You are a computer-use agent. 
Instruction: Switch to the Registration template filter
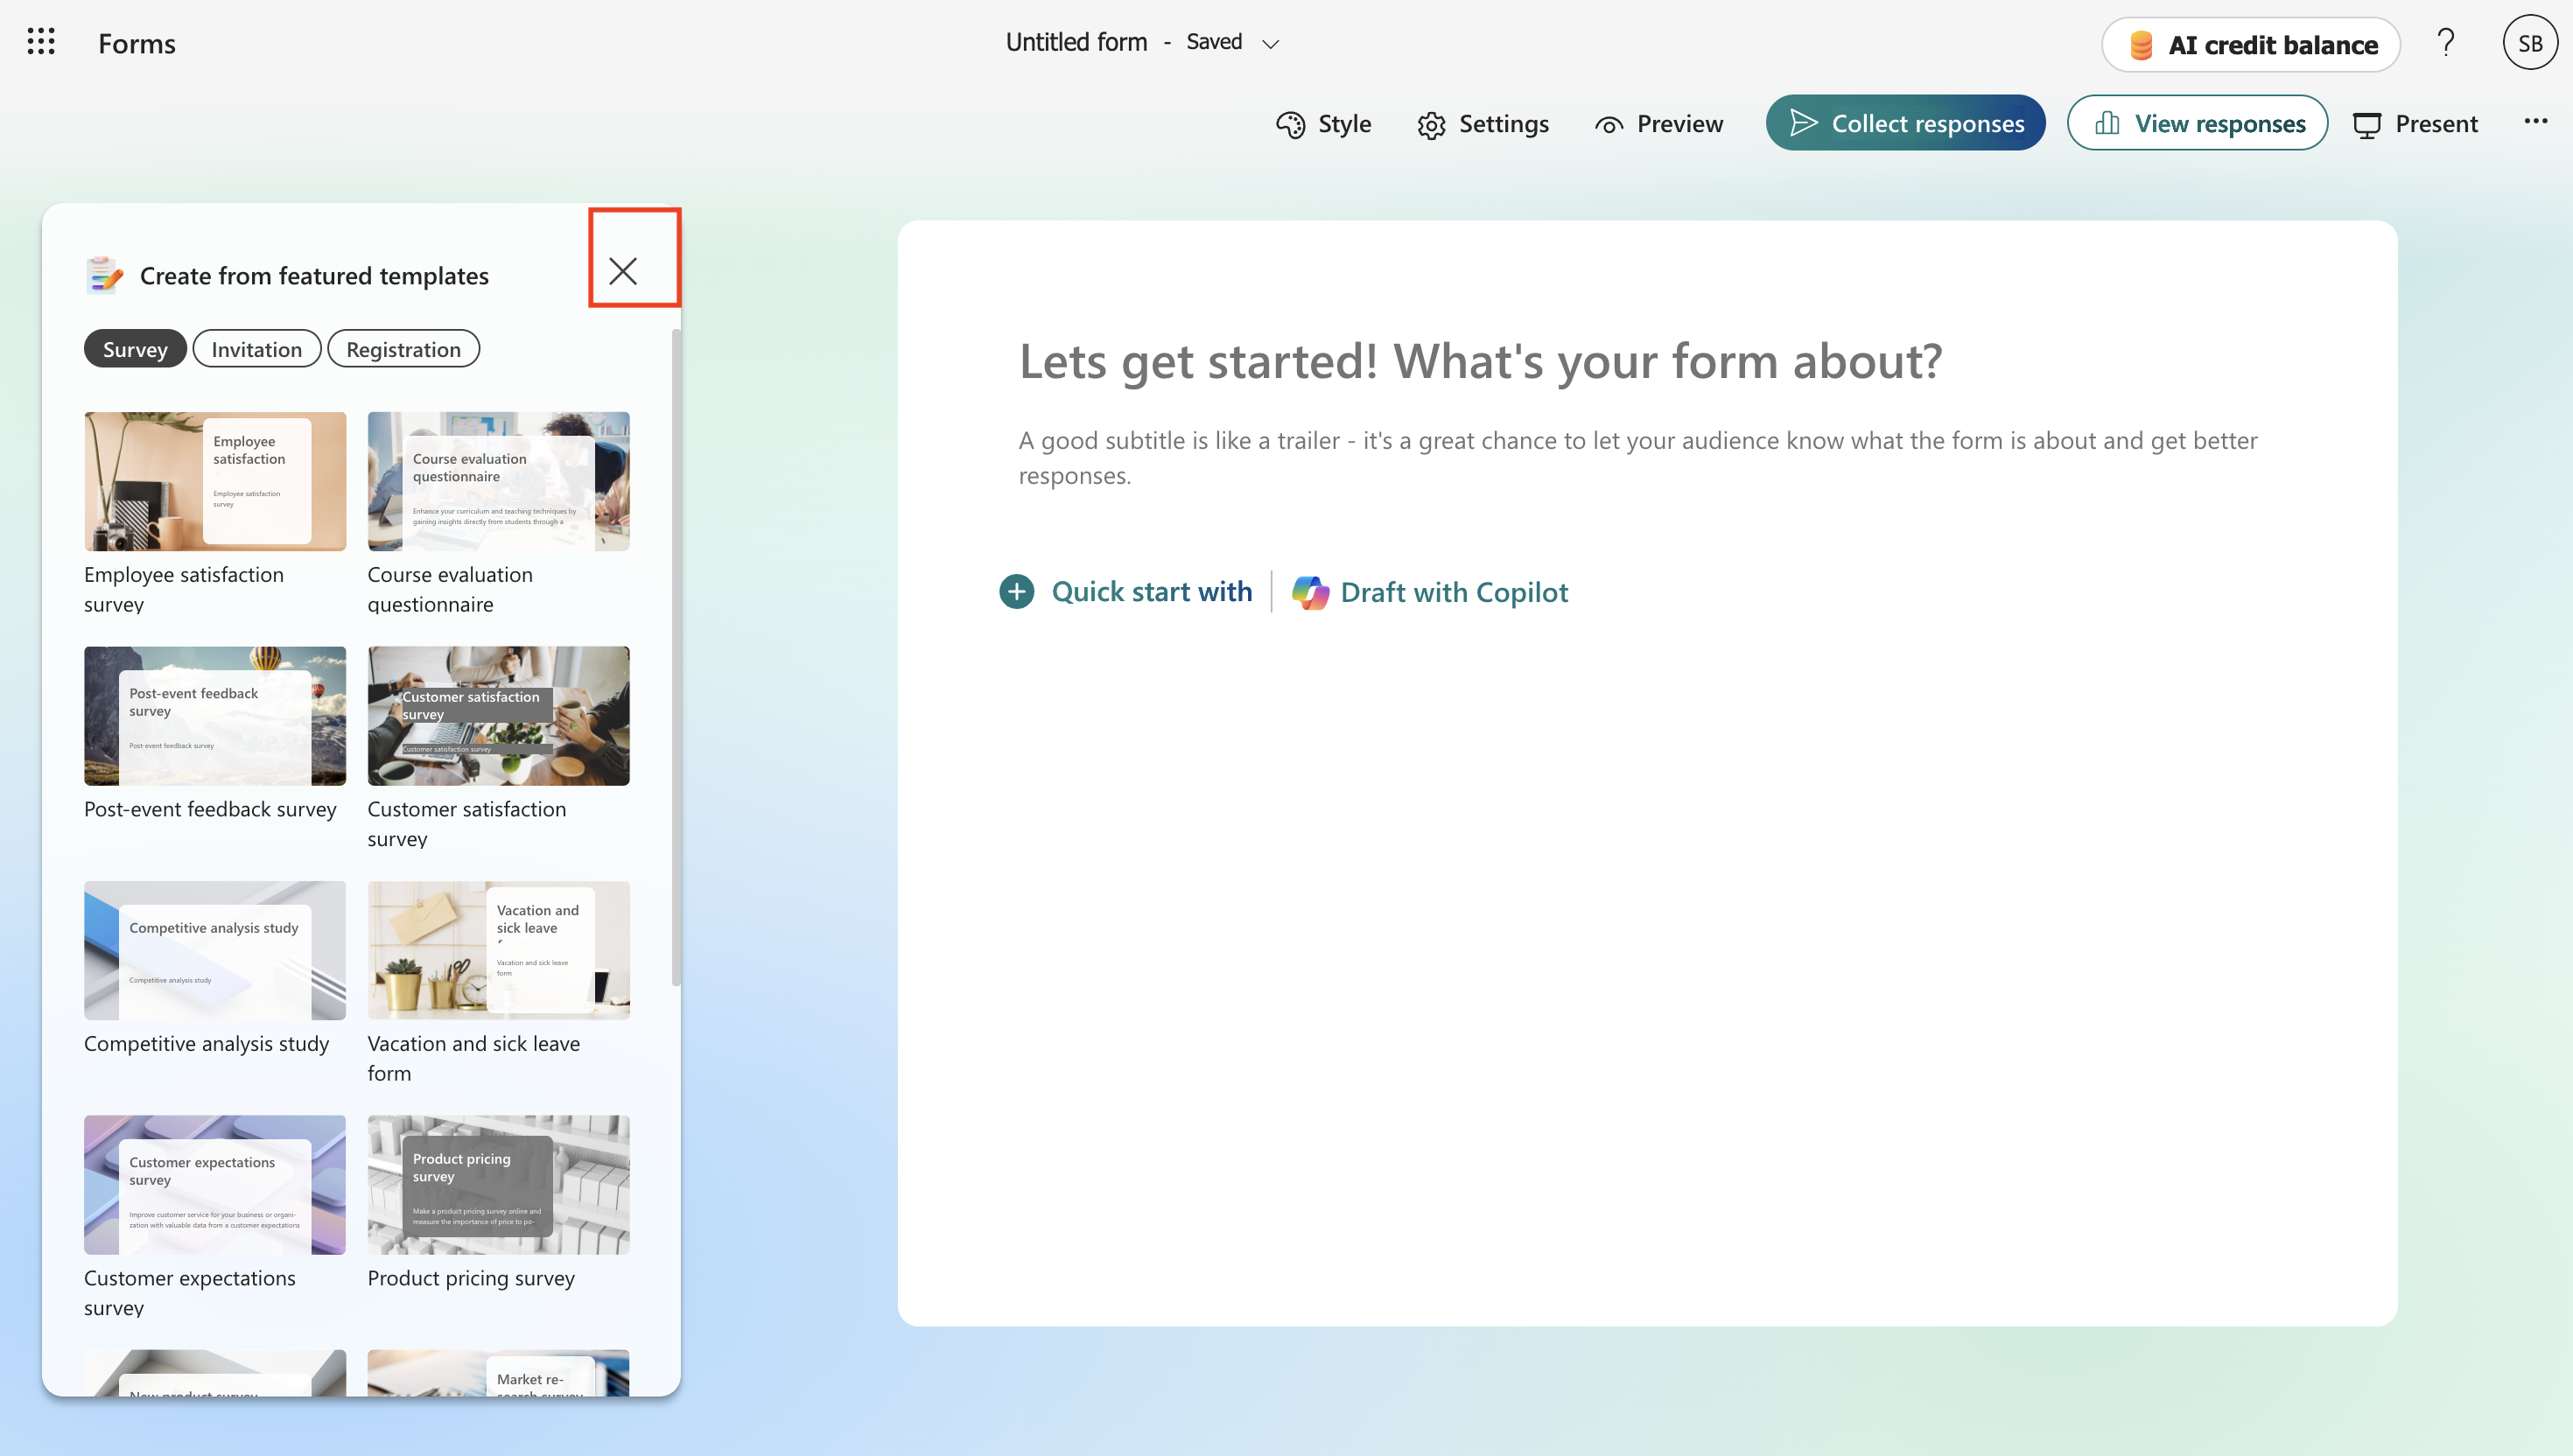point(403,348)
